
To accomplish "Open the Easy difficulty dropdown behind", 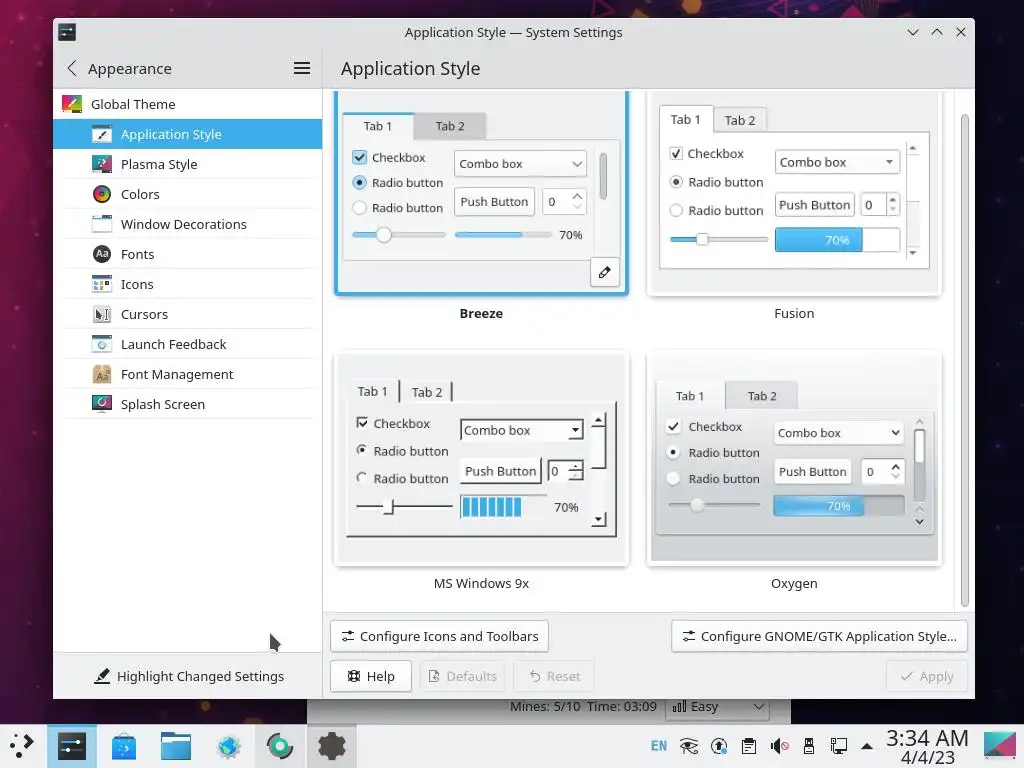I will (x=717, y=707).
